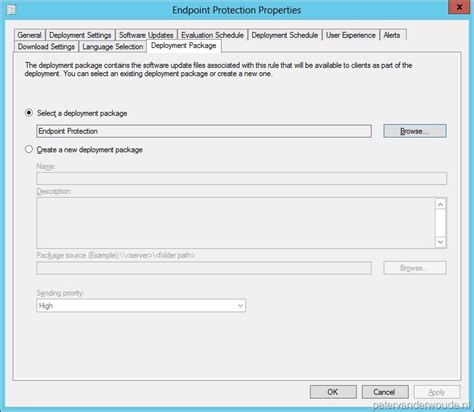Viewport: 474px width, 412px height.
Task: Open the Alerts tab
Action: coord(392,35)
